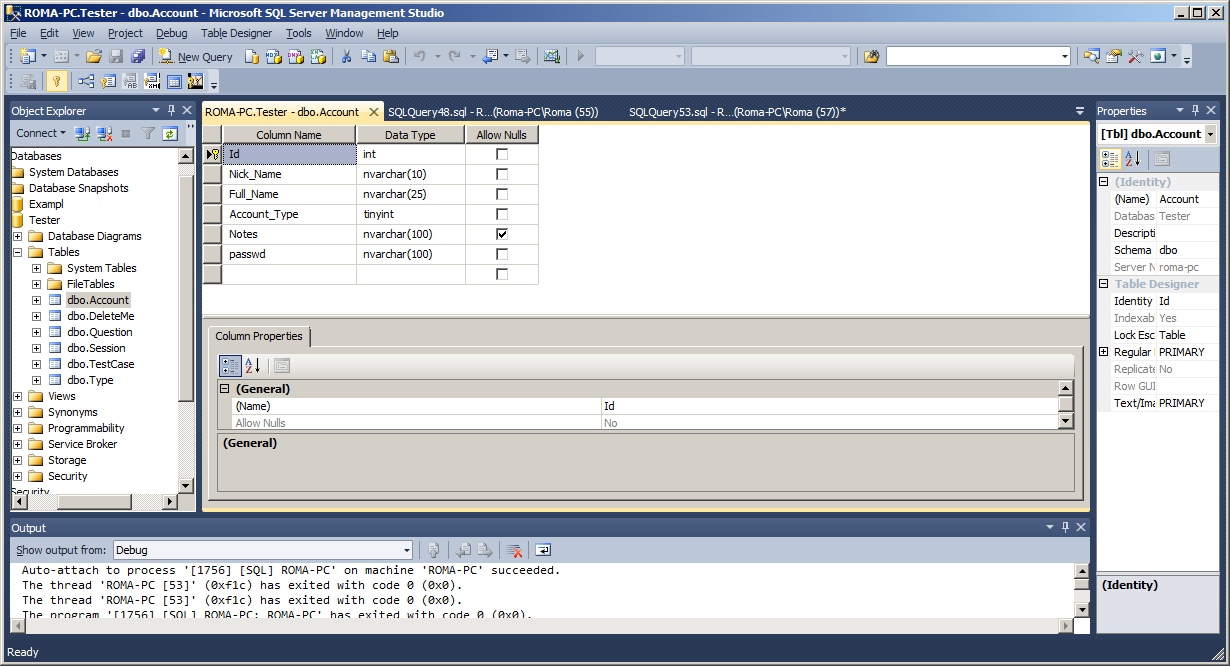The image size is (1230, 666).
Task: Click the (Name) value field showing Id
Action: (x=829, y=406)
